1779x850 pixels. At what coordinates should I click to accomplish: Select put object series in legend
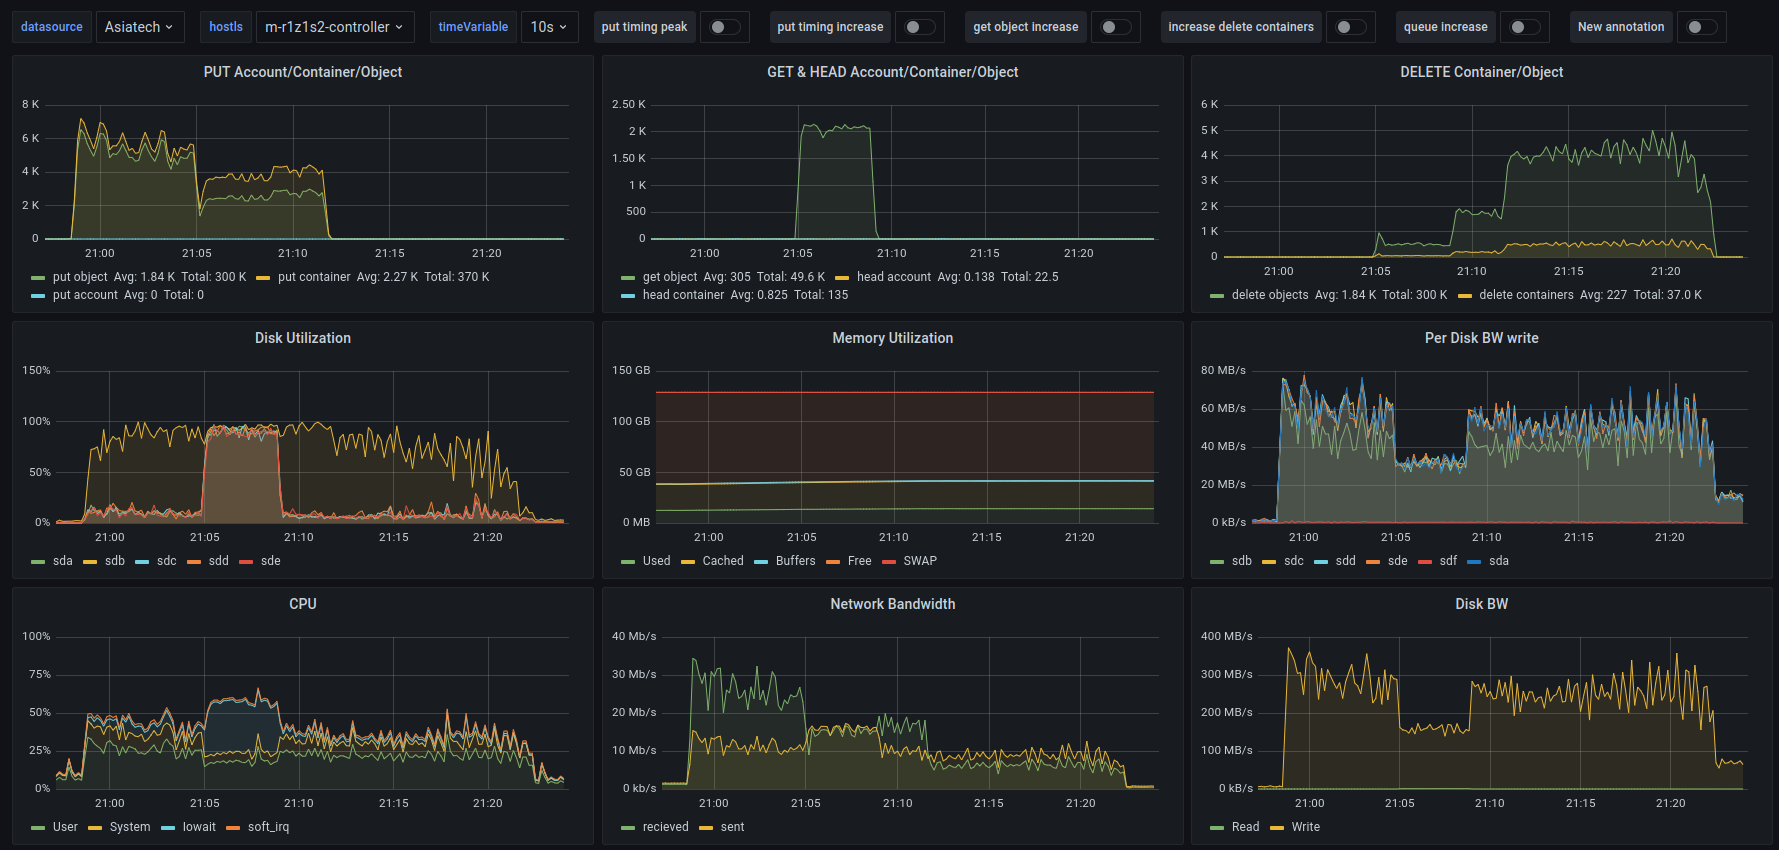(79, 277)
